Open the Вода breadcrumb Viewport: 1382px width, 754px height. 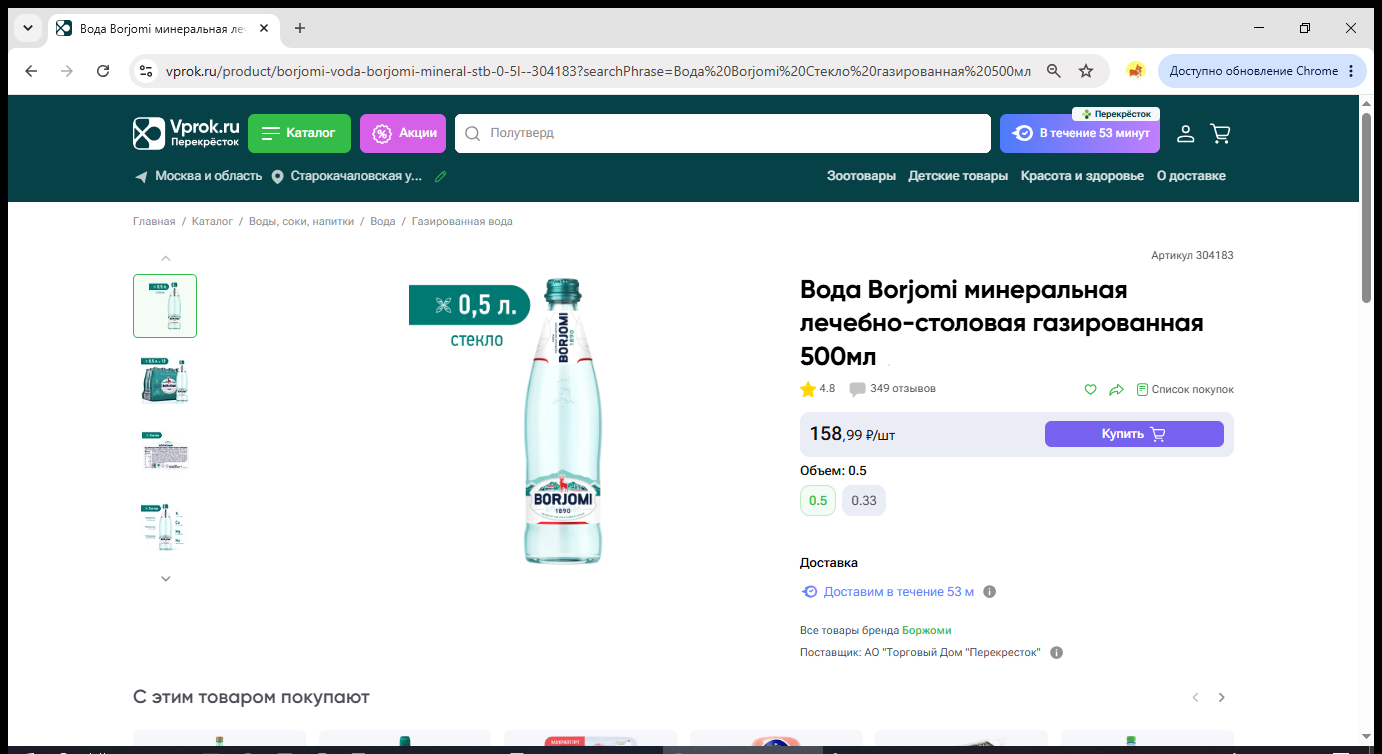click(383, 221)
